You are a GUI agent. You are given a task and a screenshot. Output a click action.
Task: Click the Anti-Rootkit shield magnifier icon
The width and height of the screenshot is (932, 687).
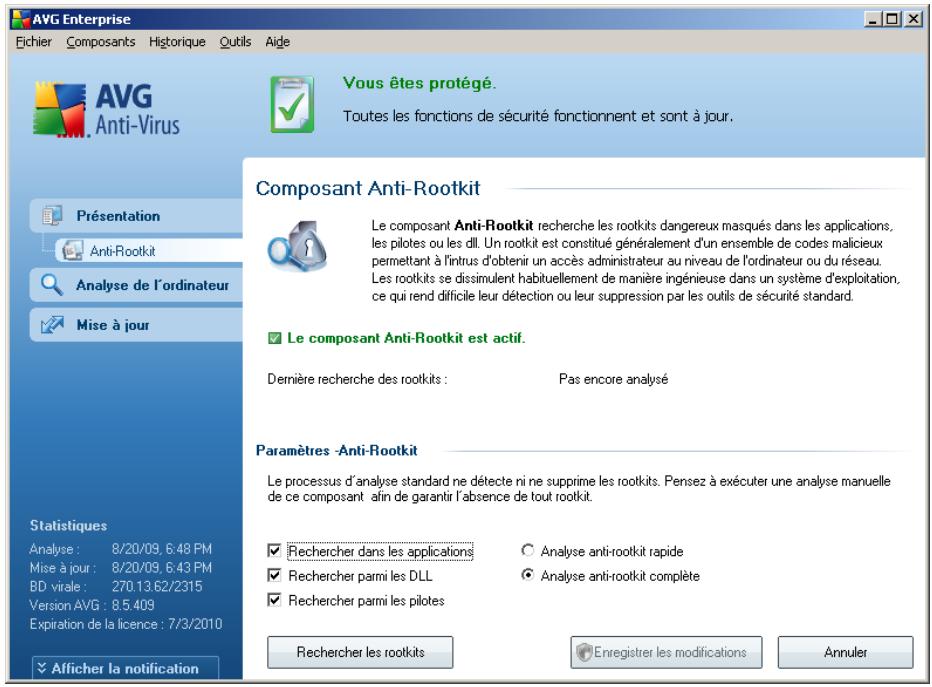297,246
